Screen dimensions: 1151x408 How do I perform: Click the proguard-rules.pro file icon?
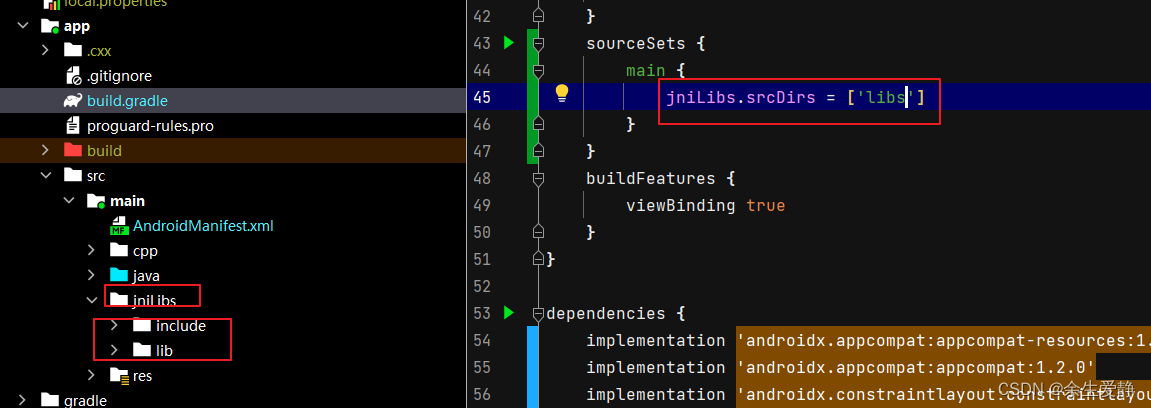tap(73, 125)
